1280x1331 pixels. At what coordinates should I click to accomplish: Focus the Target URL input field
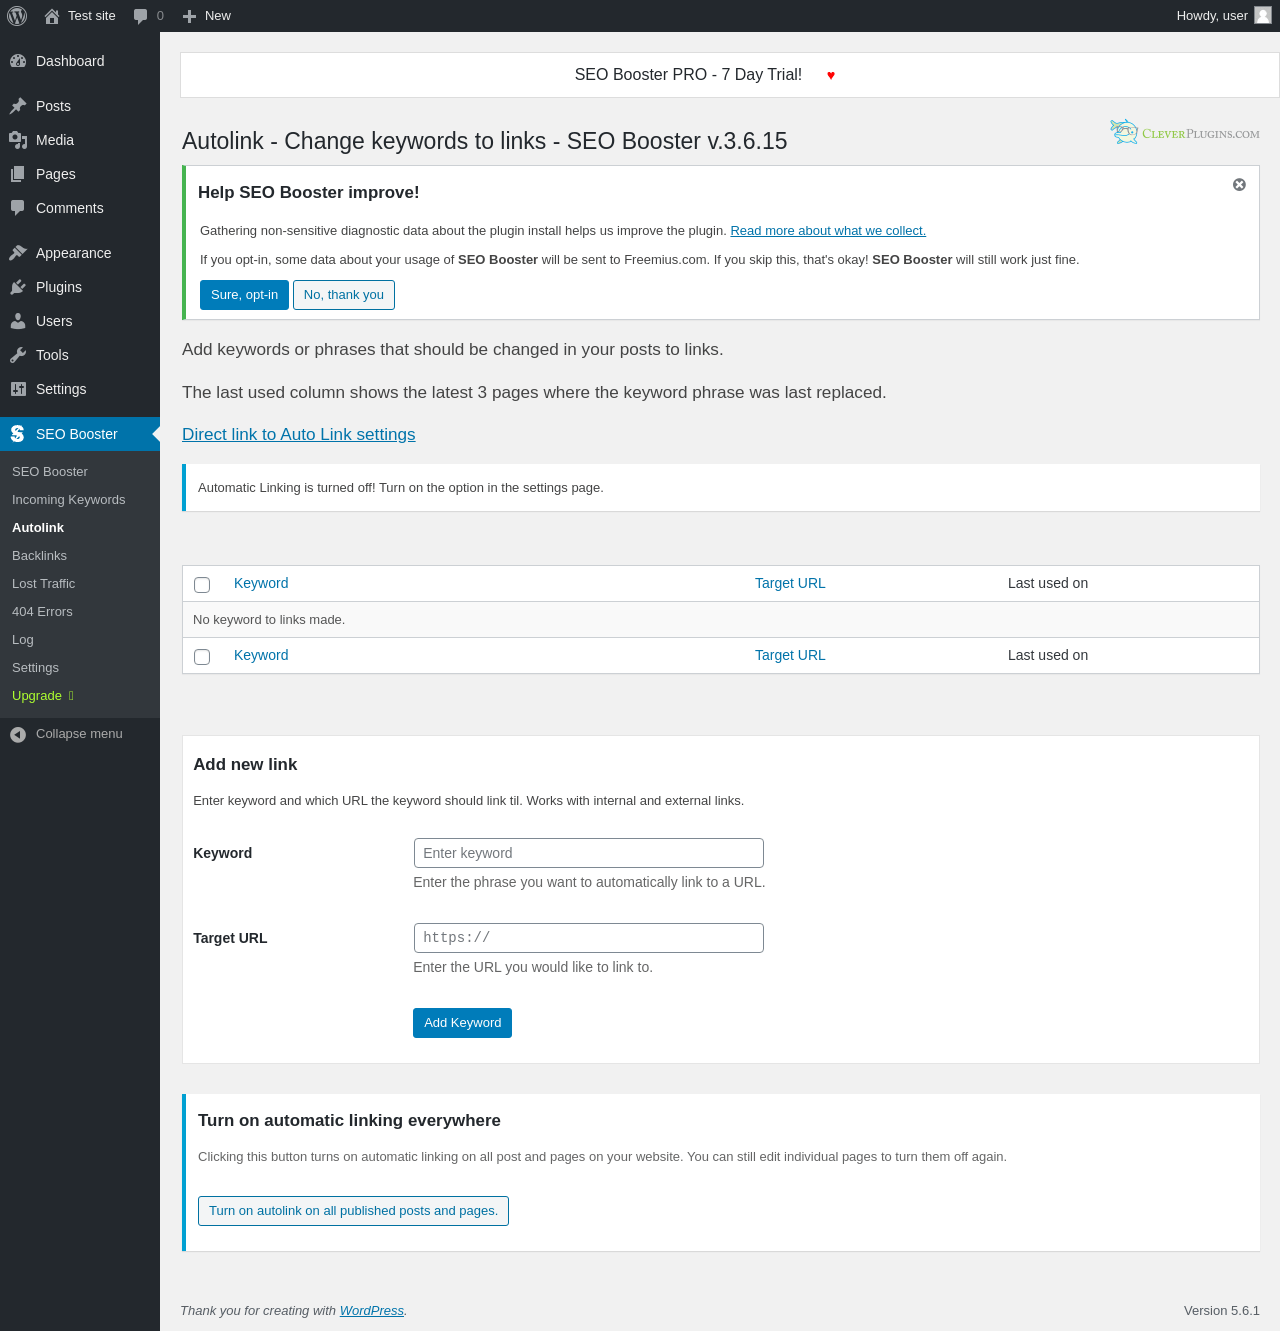589,938
